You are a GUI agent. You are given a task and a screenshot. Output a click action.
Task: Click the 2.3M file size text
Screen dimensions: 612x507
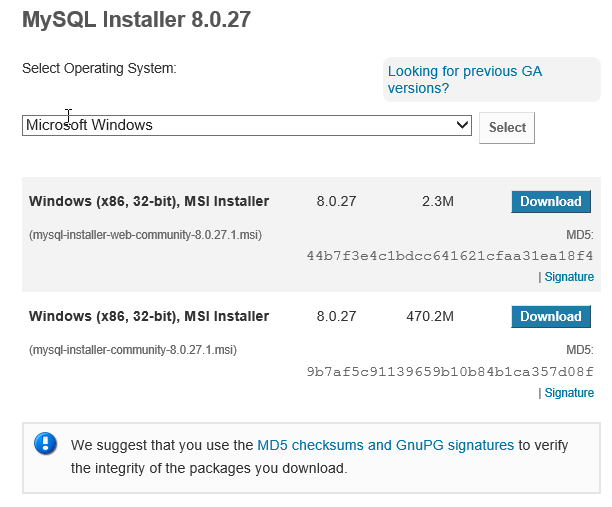[x=438, y=201]
